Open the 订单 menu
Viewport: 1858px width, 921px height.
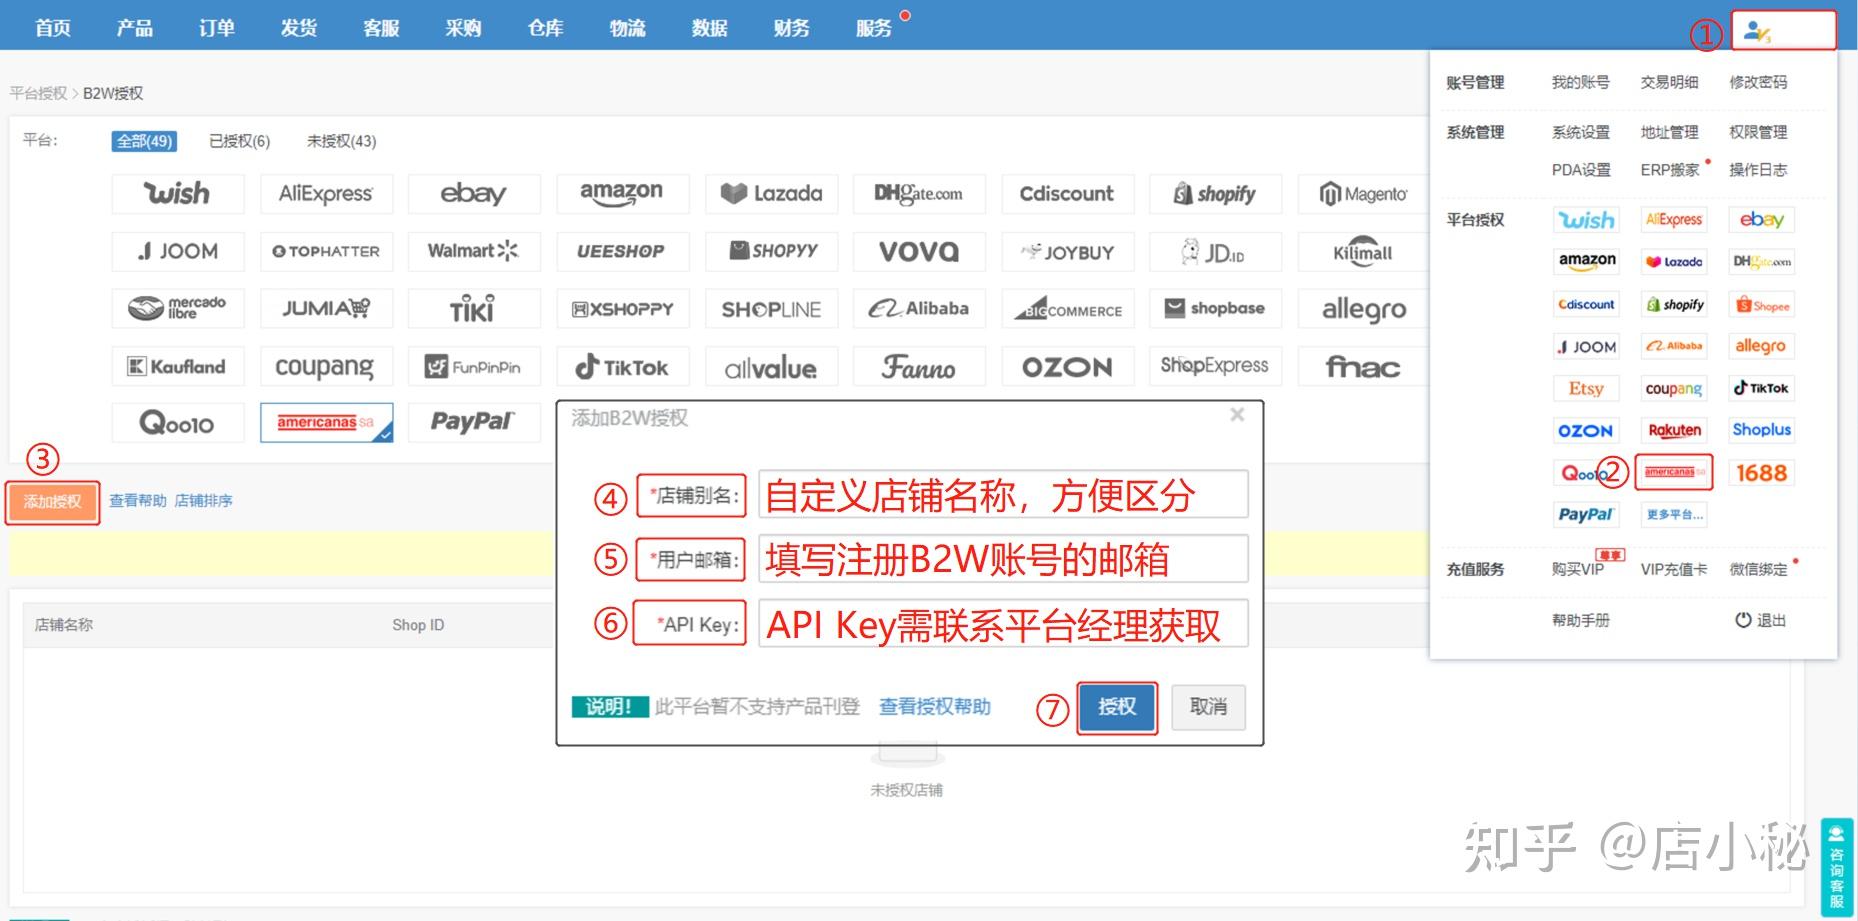[216, 27]
